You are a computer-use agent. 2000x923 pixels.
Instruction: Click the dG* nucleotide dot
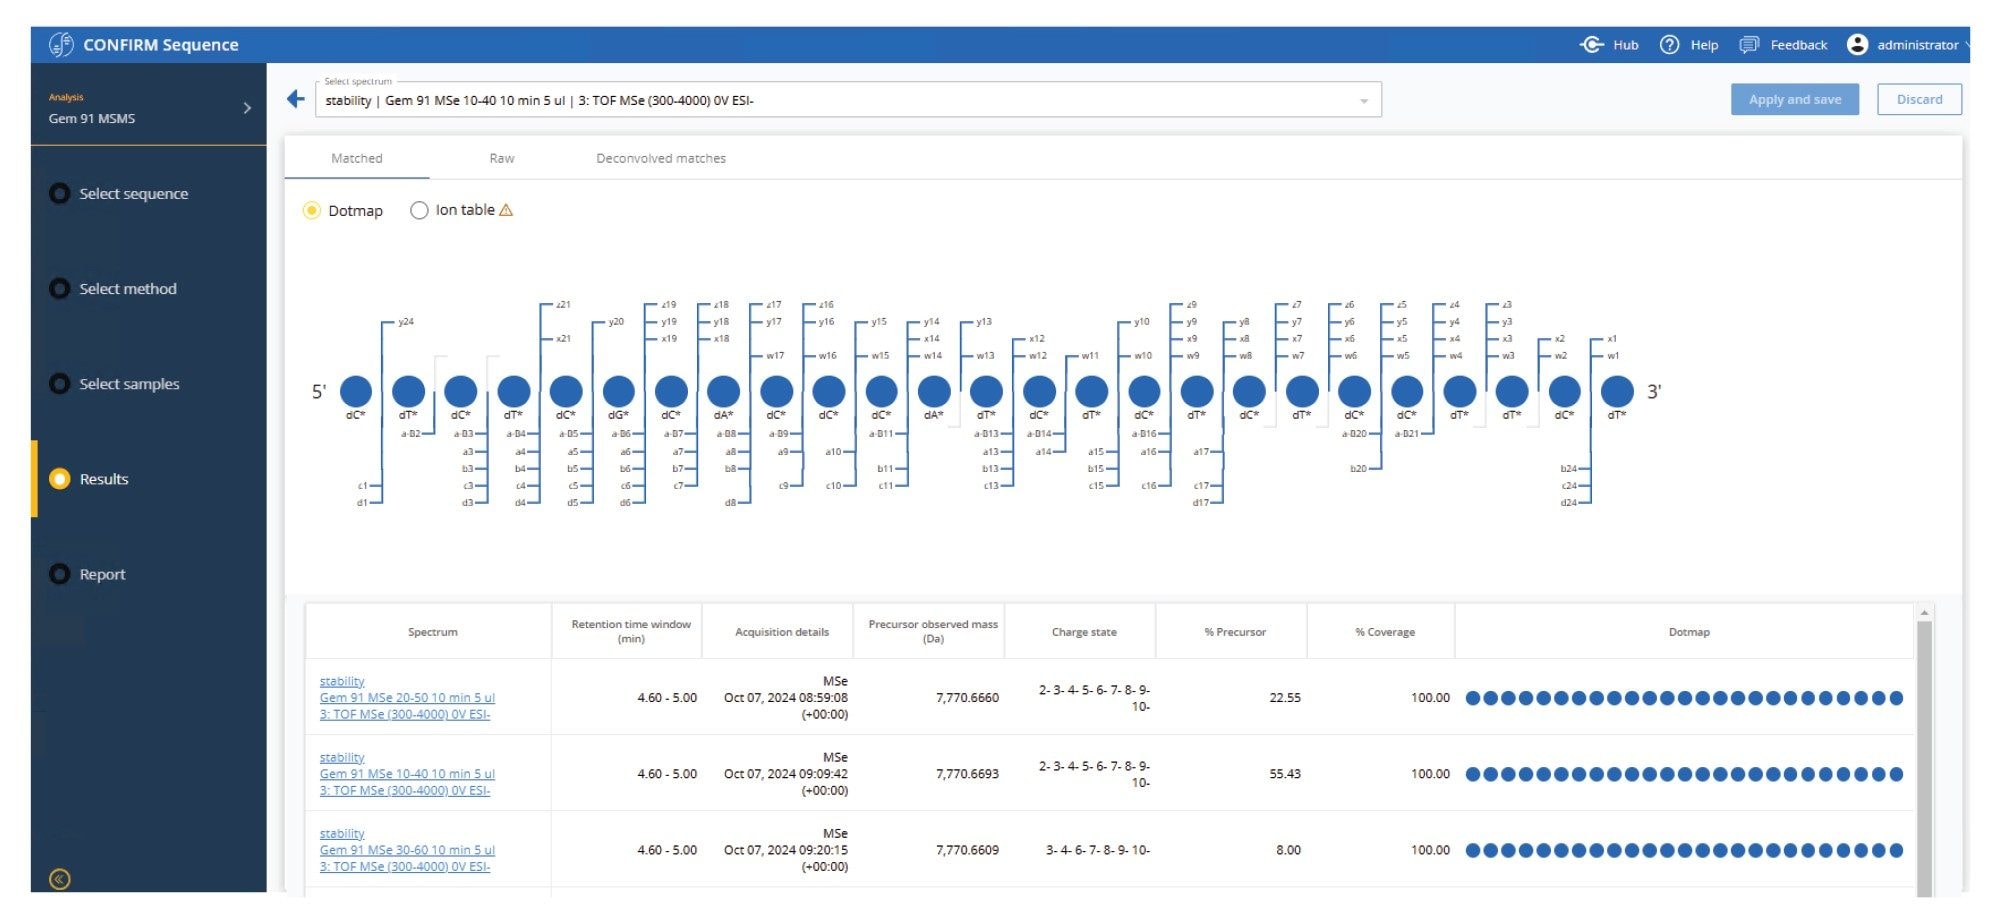click(619, 391)
